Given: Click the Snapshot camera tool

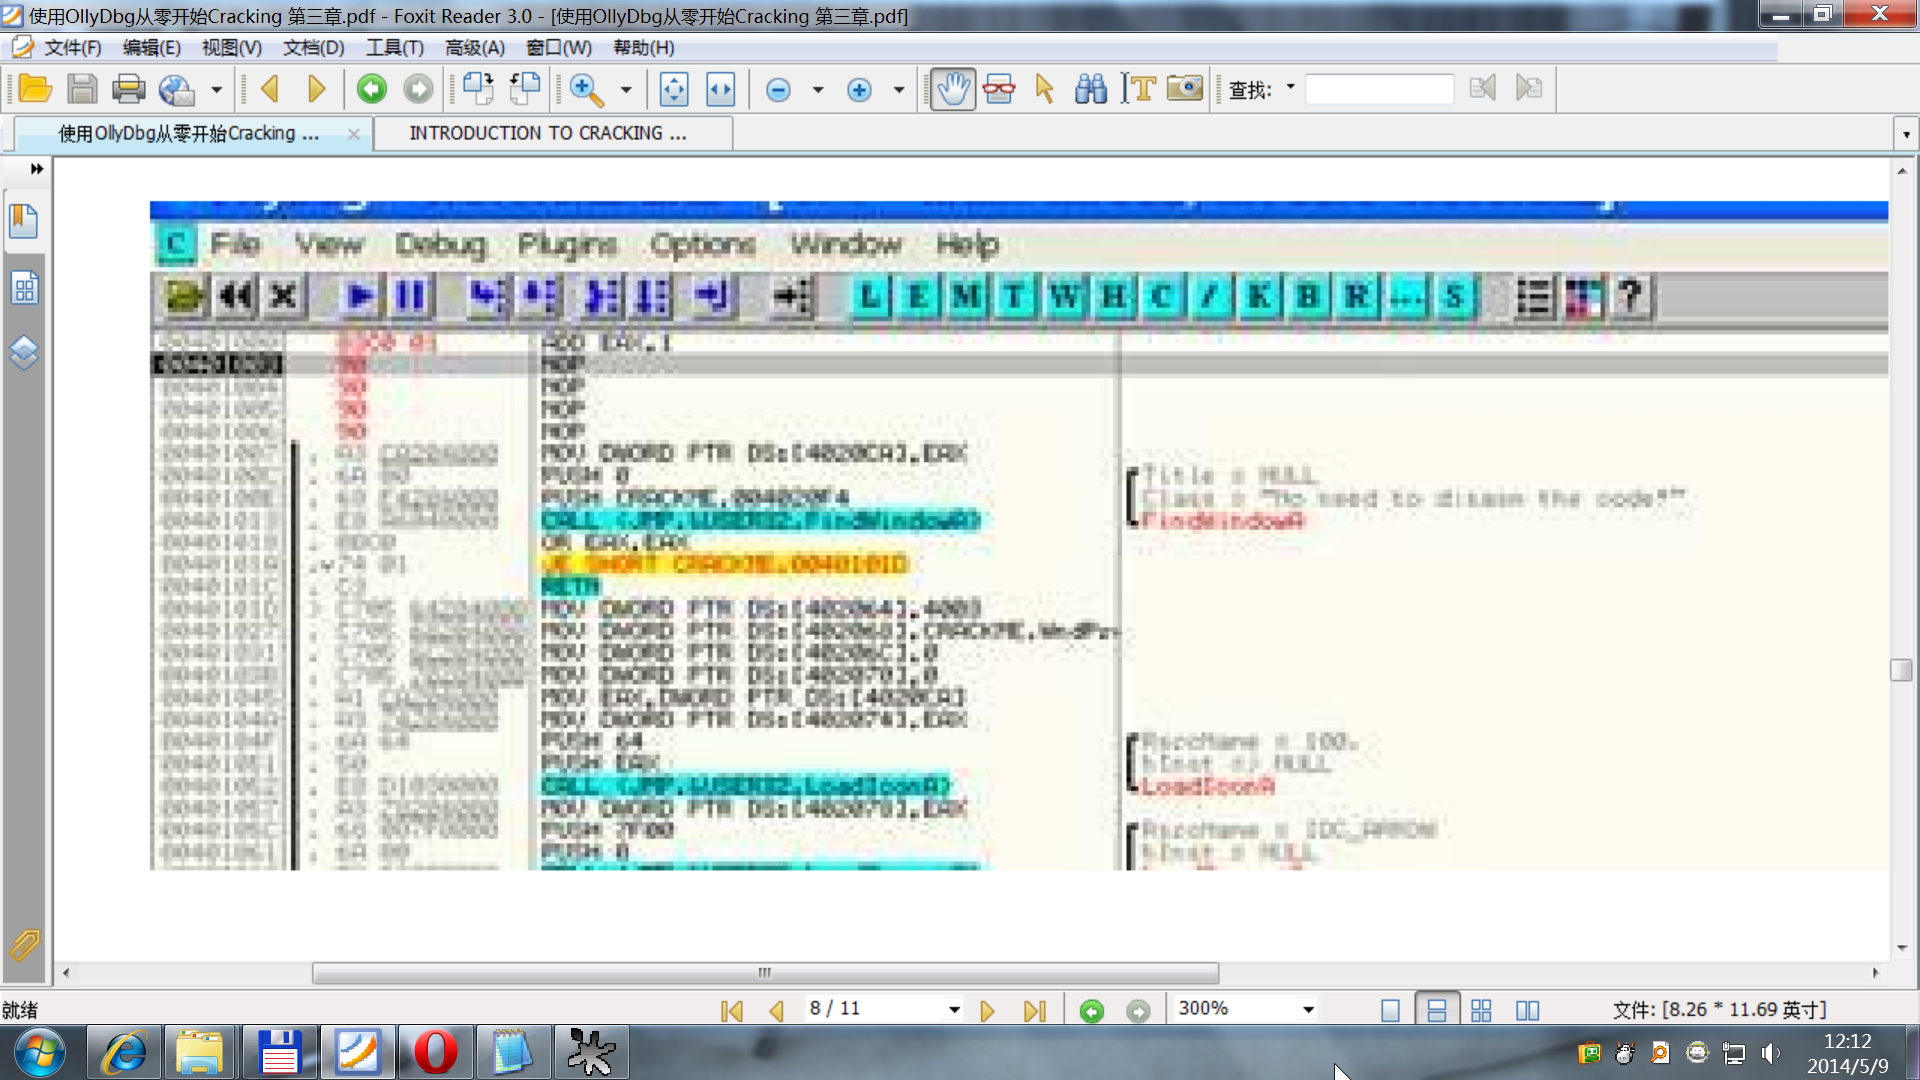Looking at the screenshot, I should (x=1185, y=89).
